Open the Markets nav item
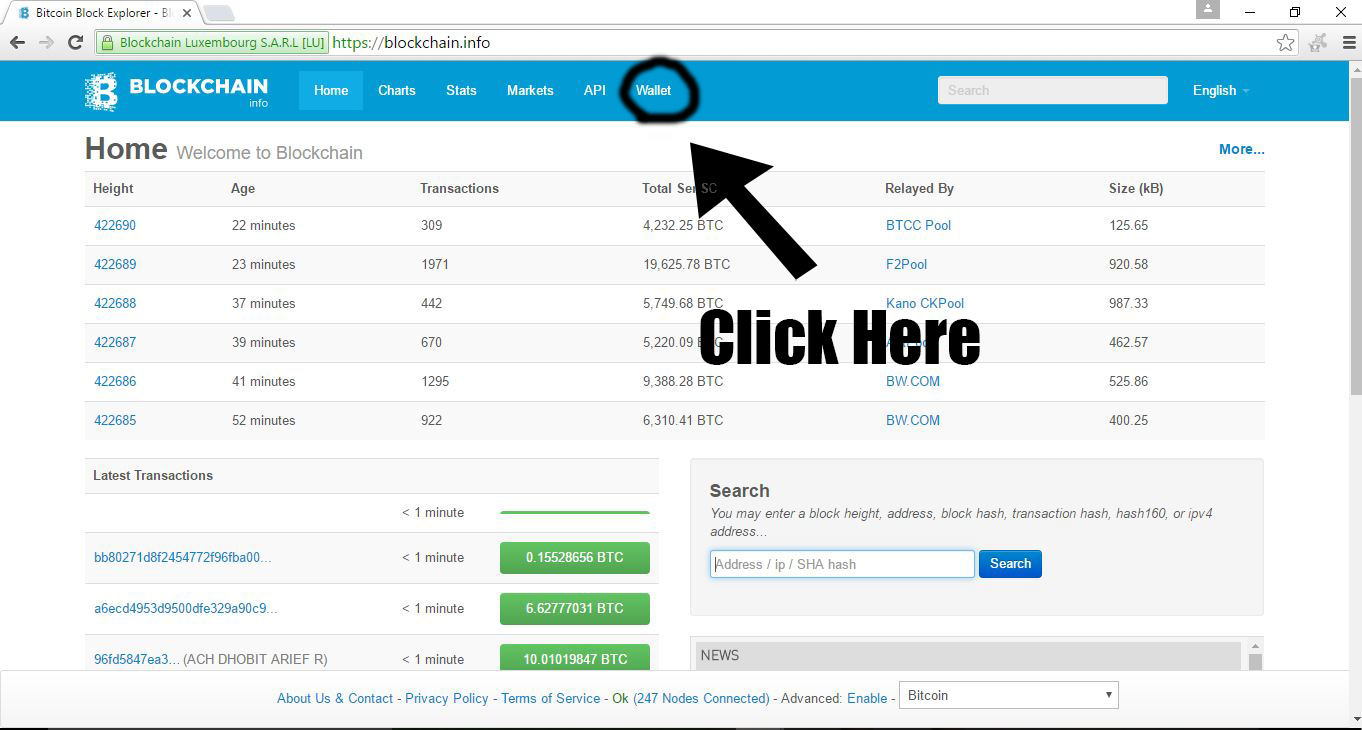The width and height of the screenshot is (1362, 730). pyautogui.click(x=530, y=90)
